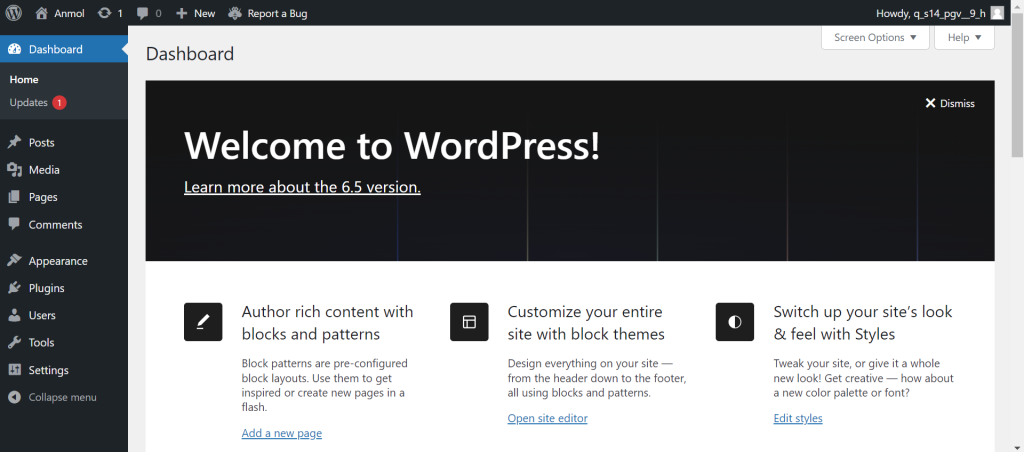Click the Pages icon in sidebar
Viewport: 1024px width, 452px height.
[x=14, y=197]
